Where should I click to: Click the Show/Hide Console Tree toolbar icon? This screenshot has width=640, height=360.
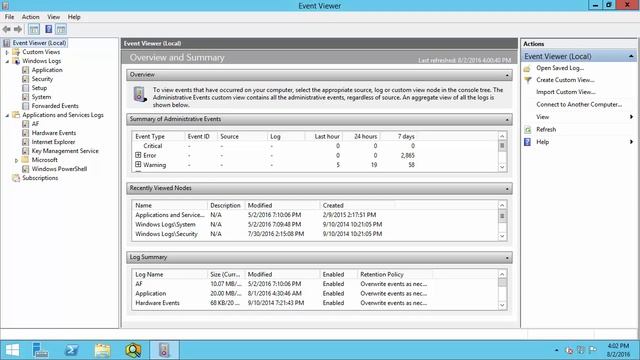point(34,29)
